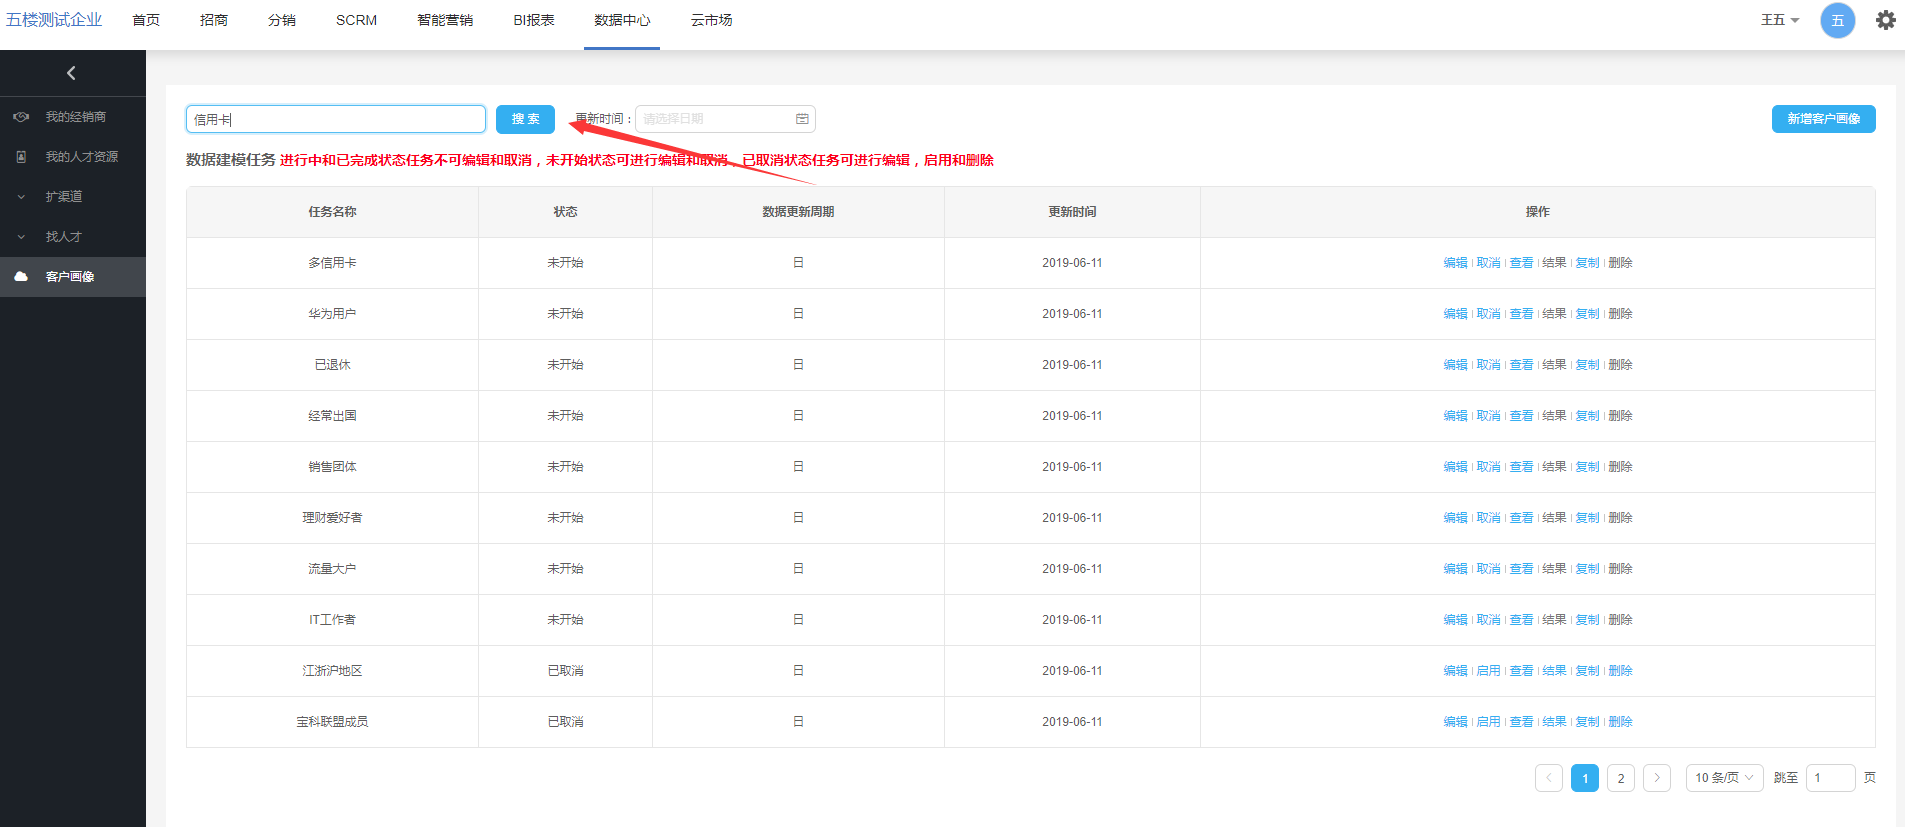Open the settings gear icon
This screenshot has width=1905, height=827.
(1885, 20)
